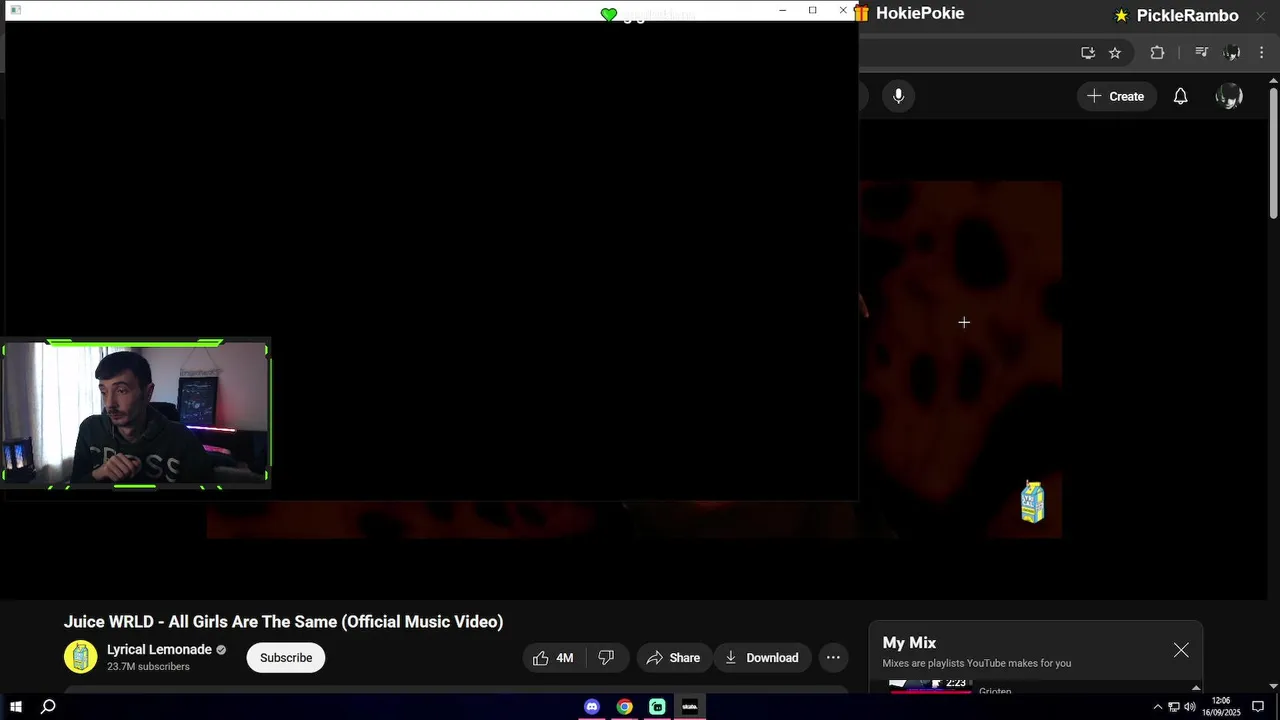Click the Create button on YouTube
Image resolution: width=1280 pixels, height=720 pixels.
tap(1116, 96)
